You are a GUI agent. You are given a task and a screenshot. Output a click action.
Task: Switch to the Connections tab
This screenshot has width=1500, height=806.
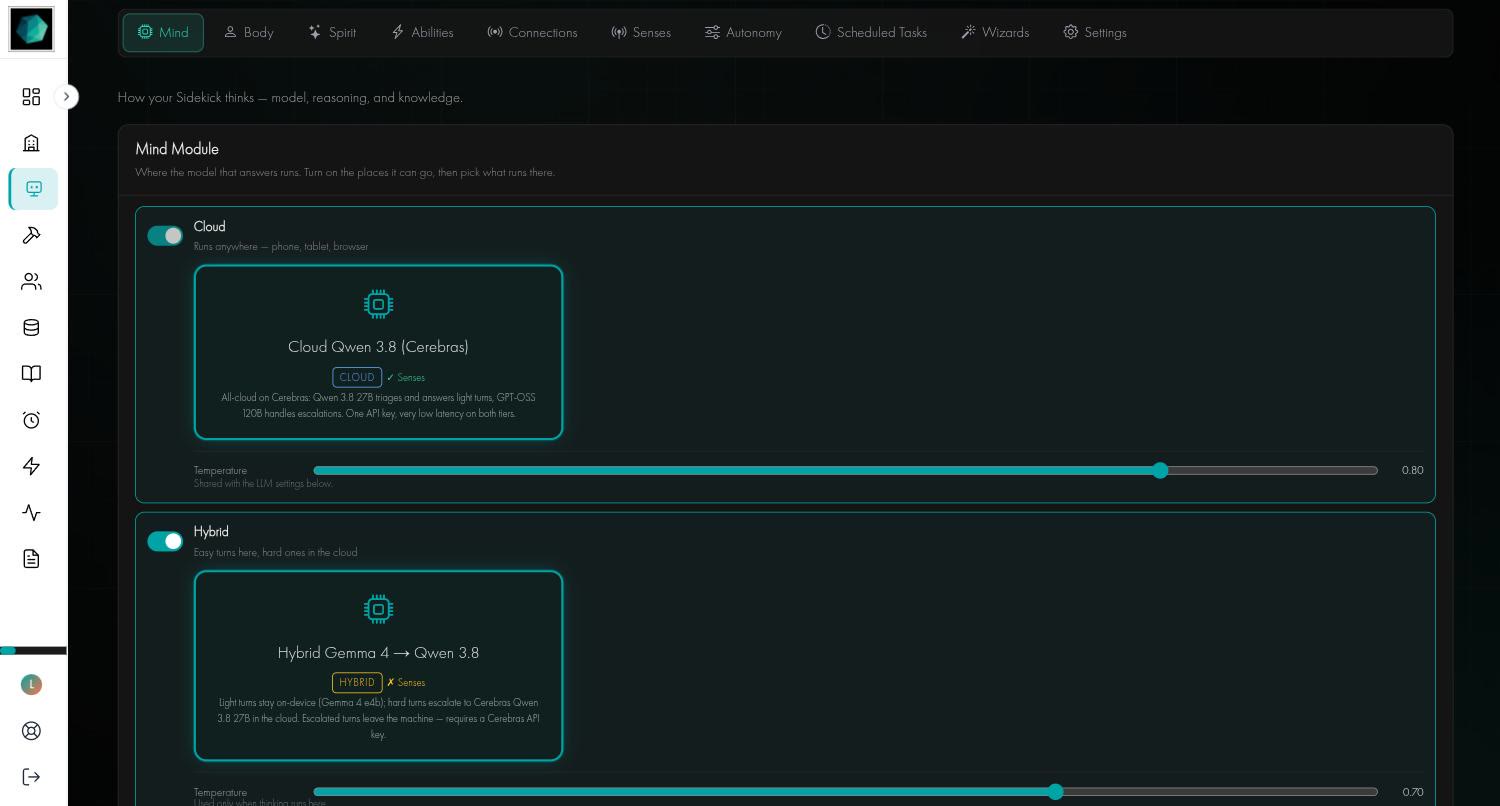click(532, 33)
